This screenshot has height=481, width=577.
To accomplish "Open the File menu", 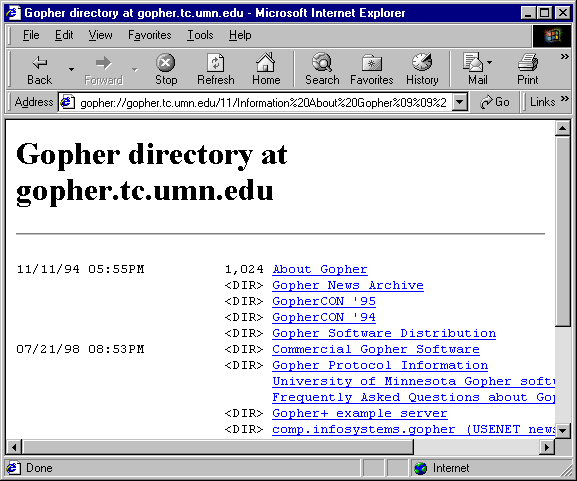I will tap(31, 35).
